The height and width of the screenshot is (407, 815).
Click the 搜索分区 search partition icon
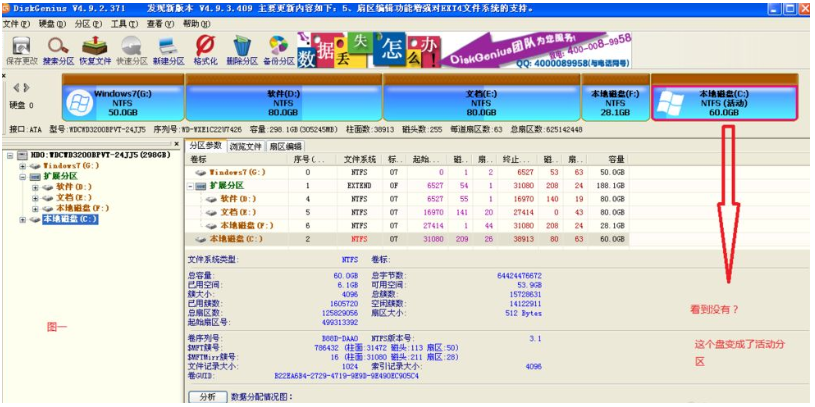(x=58, y=48)
